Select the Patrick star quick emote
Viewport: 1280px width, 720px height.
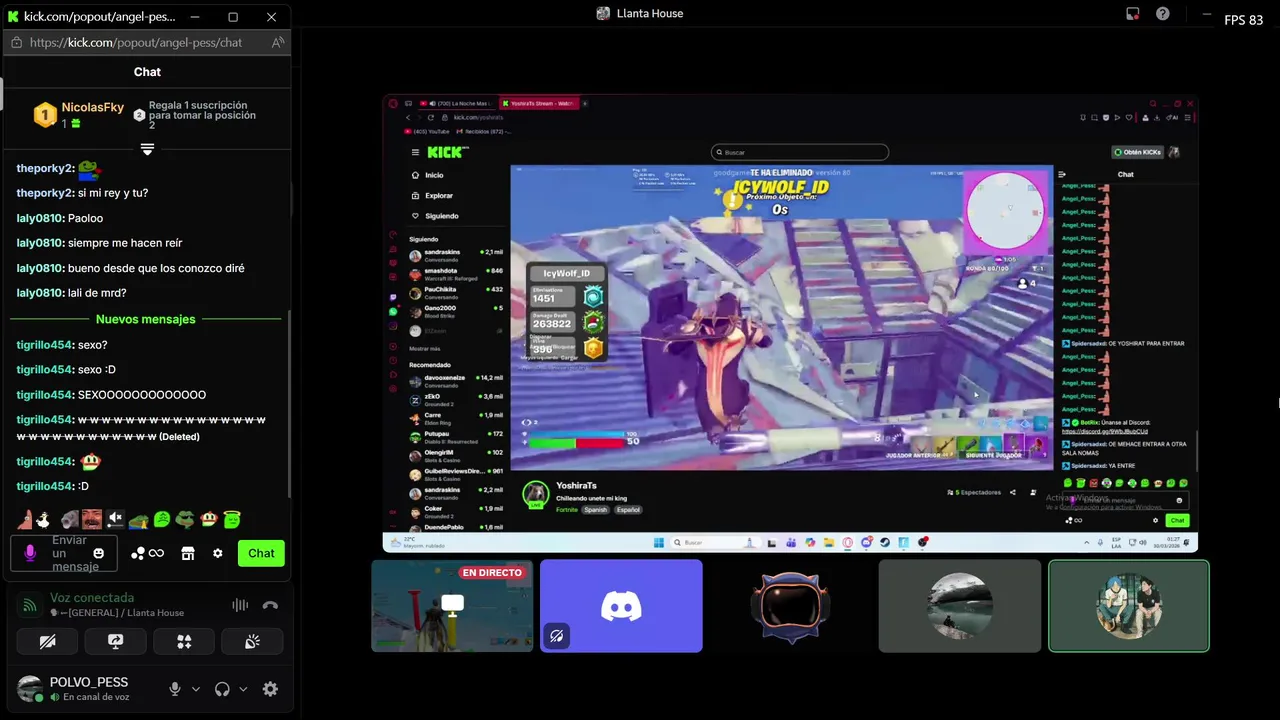(25, 519)
